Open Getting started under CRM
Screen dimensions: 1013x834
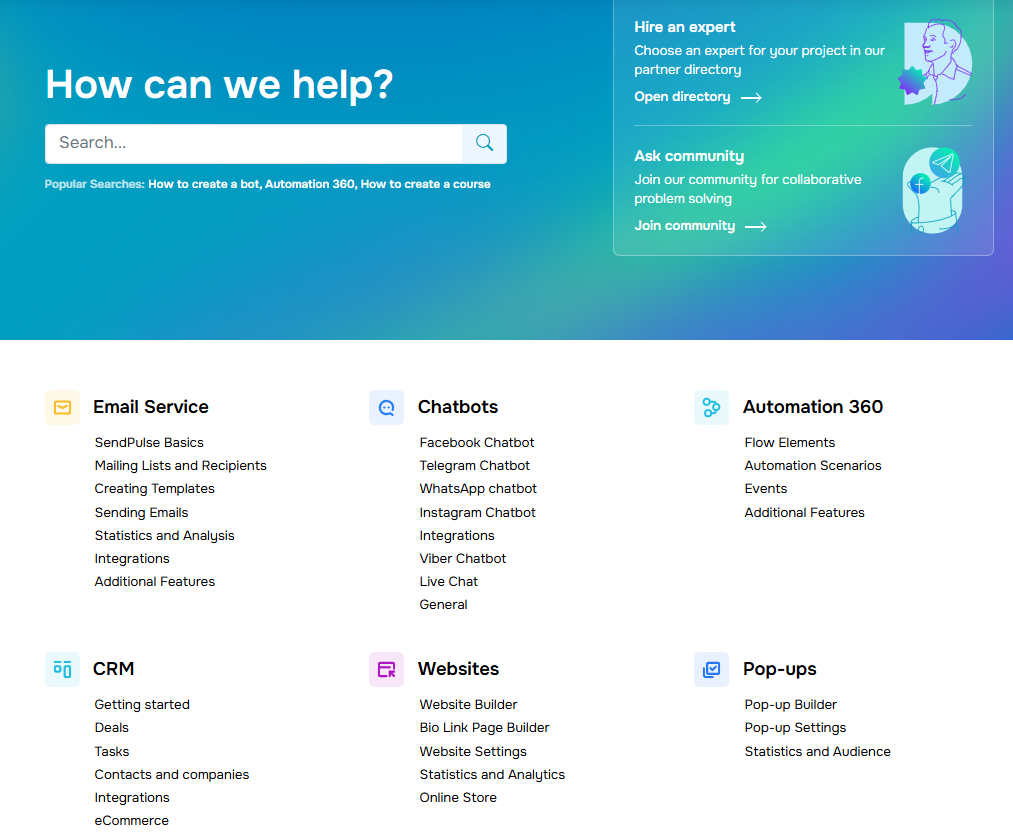tap(142, 705)
